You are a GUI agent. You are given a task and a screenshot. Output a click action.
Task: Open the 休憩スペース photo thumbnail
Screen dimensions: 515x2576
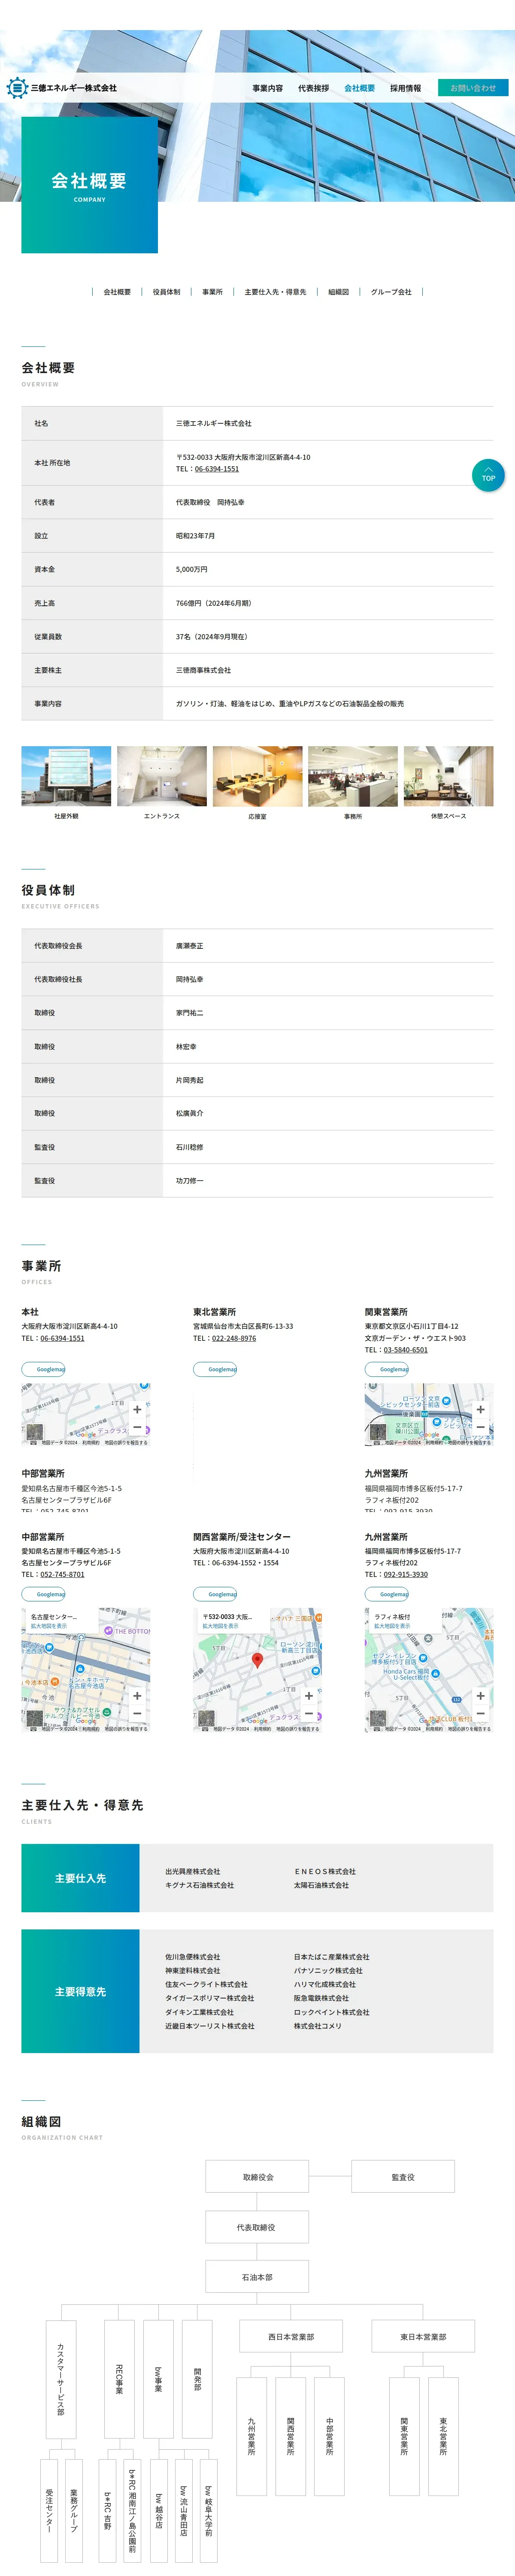click(x=448, y=776)
